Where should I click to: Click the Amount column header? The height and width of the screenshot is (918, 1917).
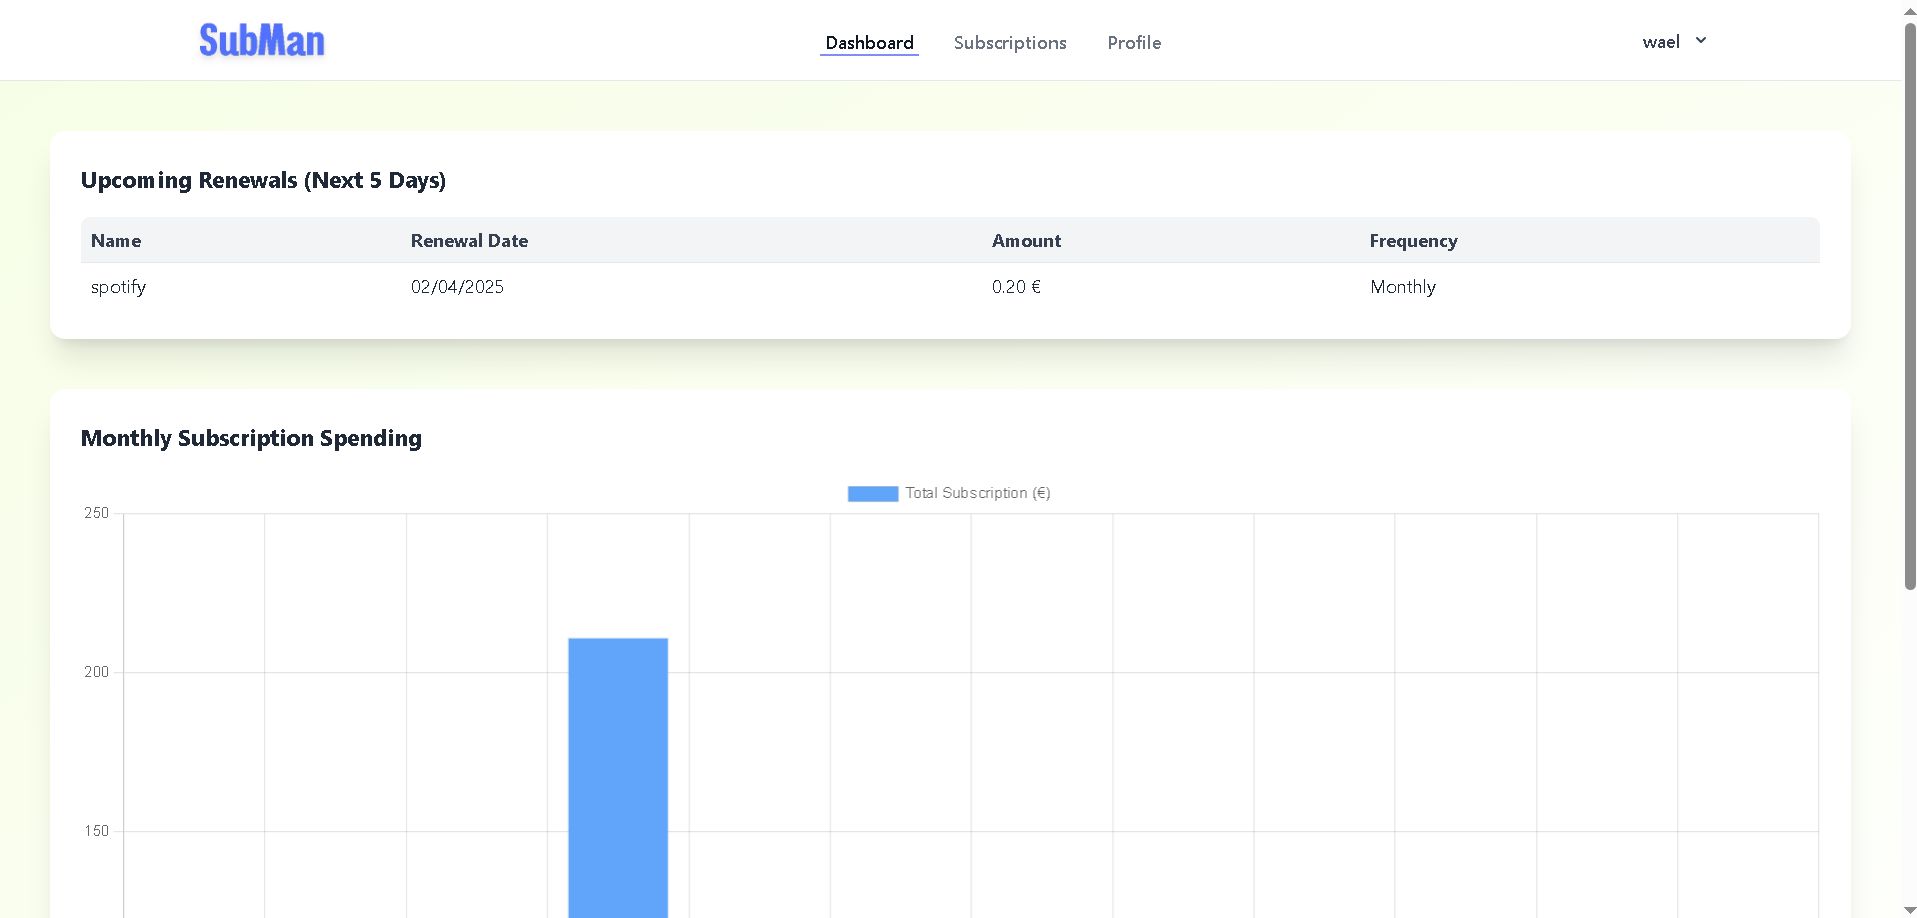[1026, 241]
